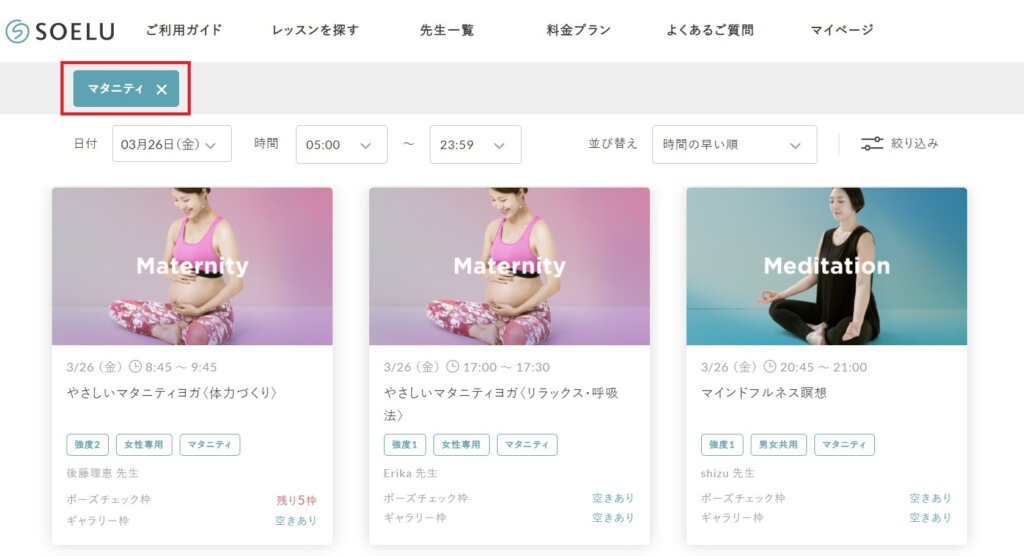Click clock icon on 20:45 lesson
Image resolution: width=1024 pixels, height=556 pixels.
pos(770,367)
